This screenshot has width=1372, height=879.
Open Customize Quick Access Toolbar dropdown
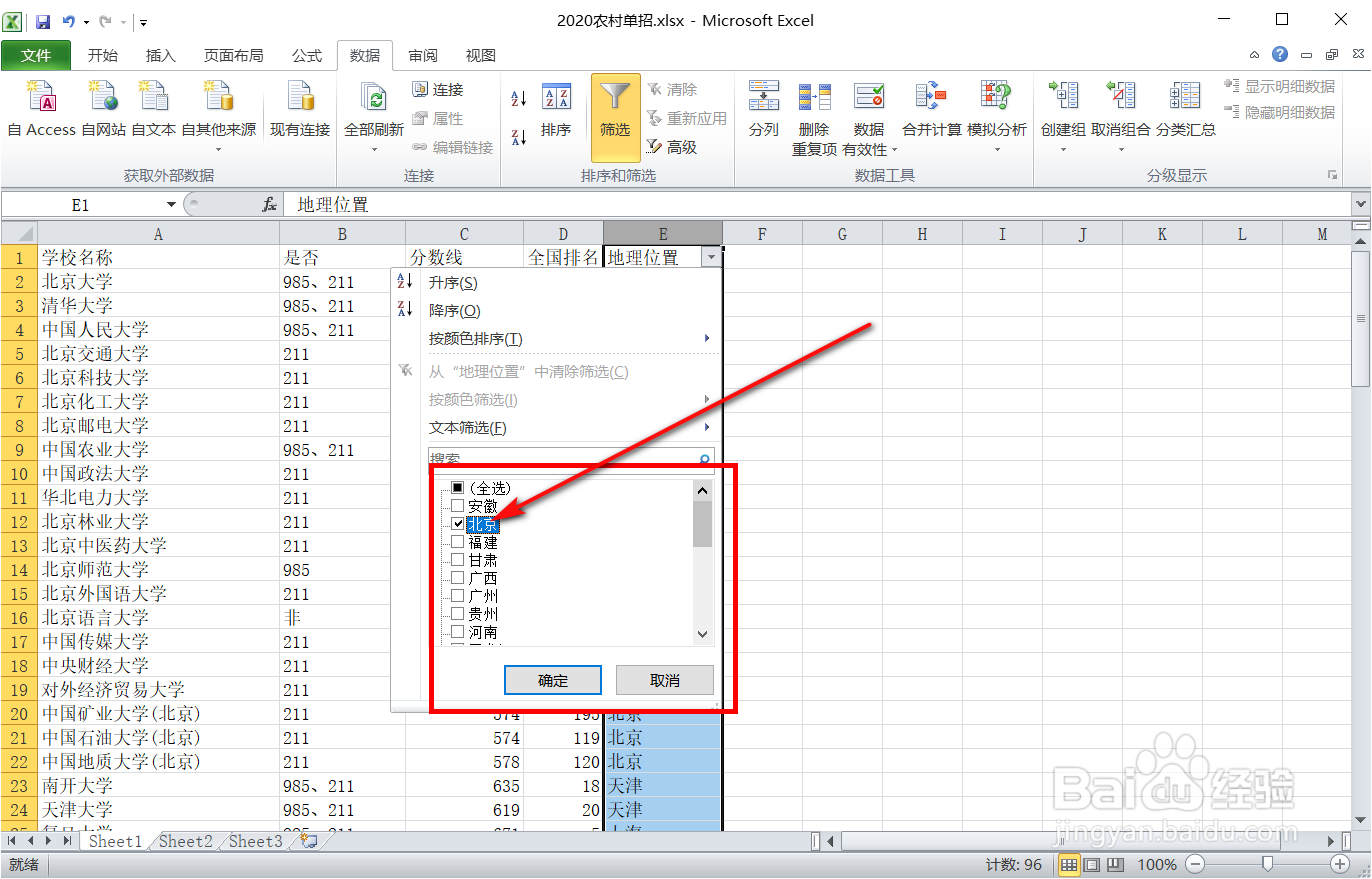[144, 21]
